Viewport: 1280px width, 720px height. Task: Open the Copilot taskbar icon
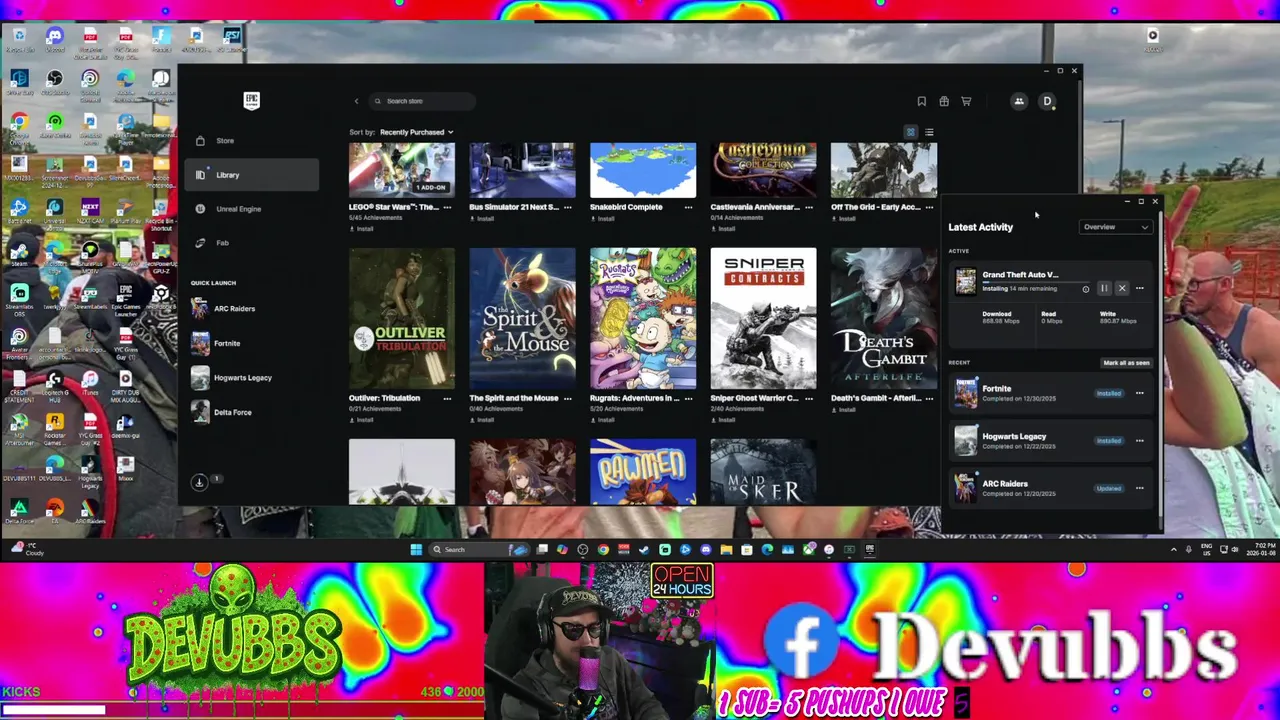(x=562, y=549)
